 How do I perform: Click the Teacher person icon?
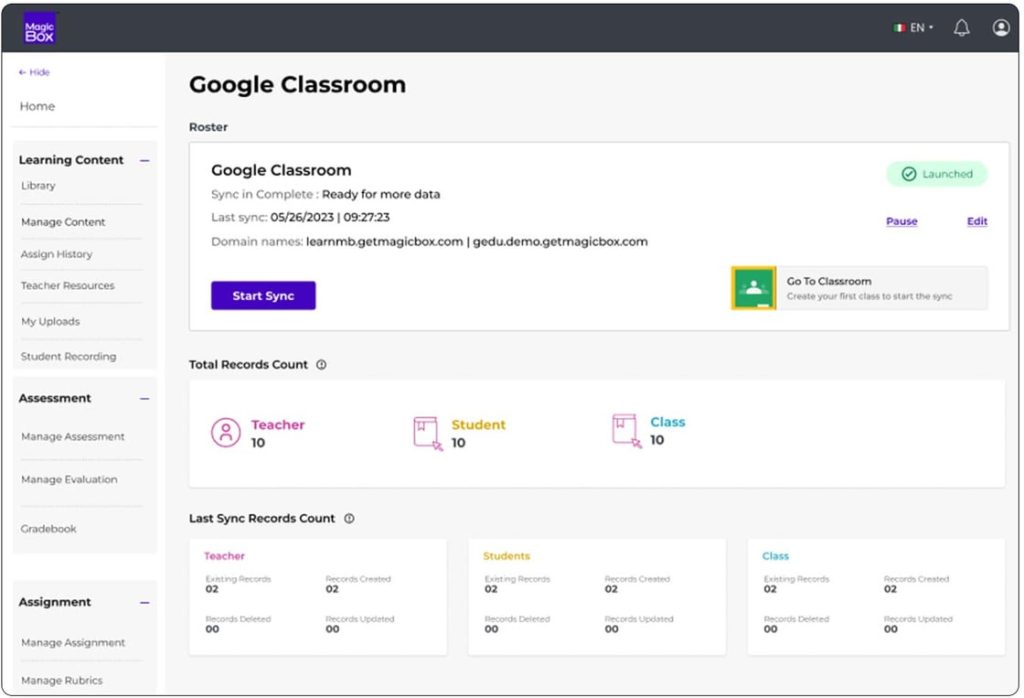pos(226,432)
